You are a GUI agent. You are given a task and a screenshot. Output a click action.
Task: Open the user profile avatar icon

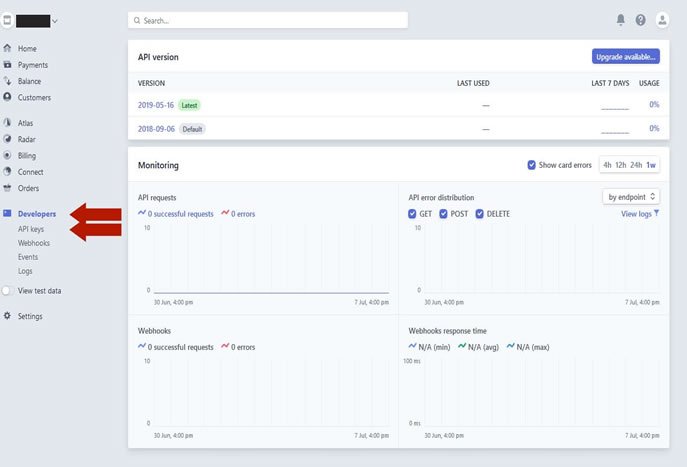tap(661, 20)
